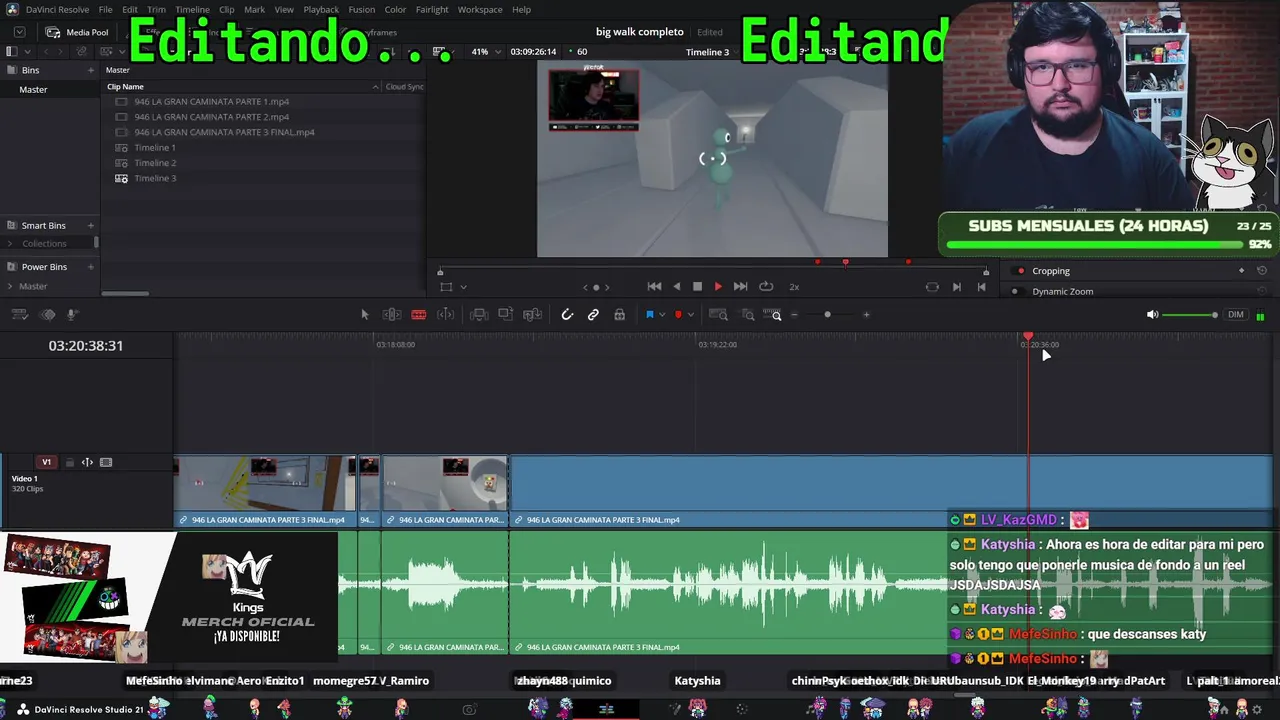Select the Trim Edit Mode tool
The height and width of the screenshot is (720, 1280).
tap(392, 315)
